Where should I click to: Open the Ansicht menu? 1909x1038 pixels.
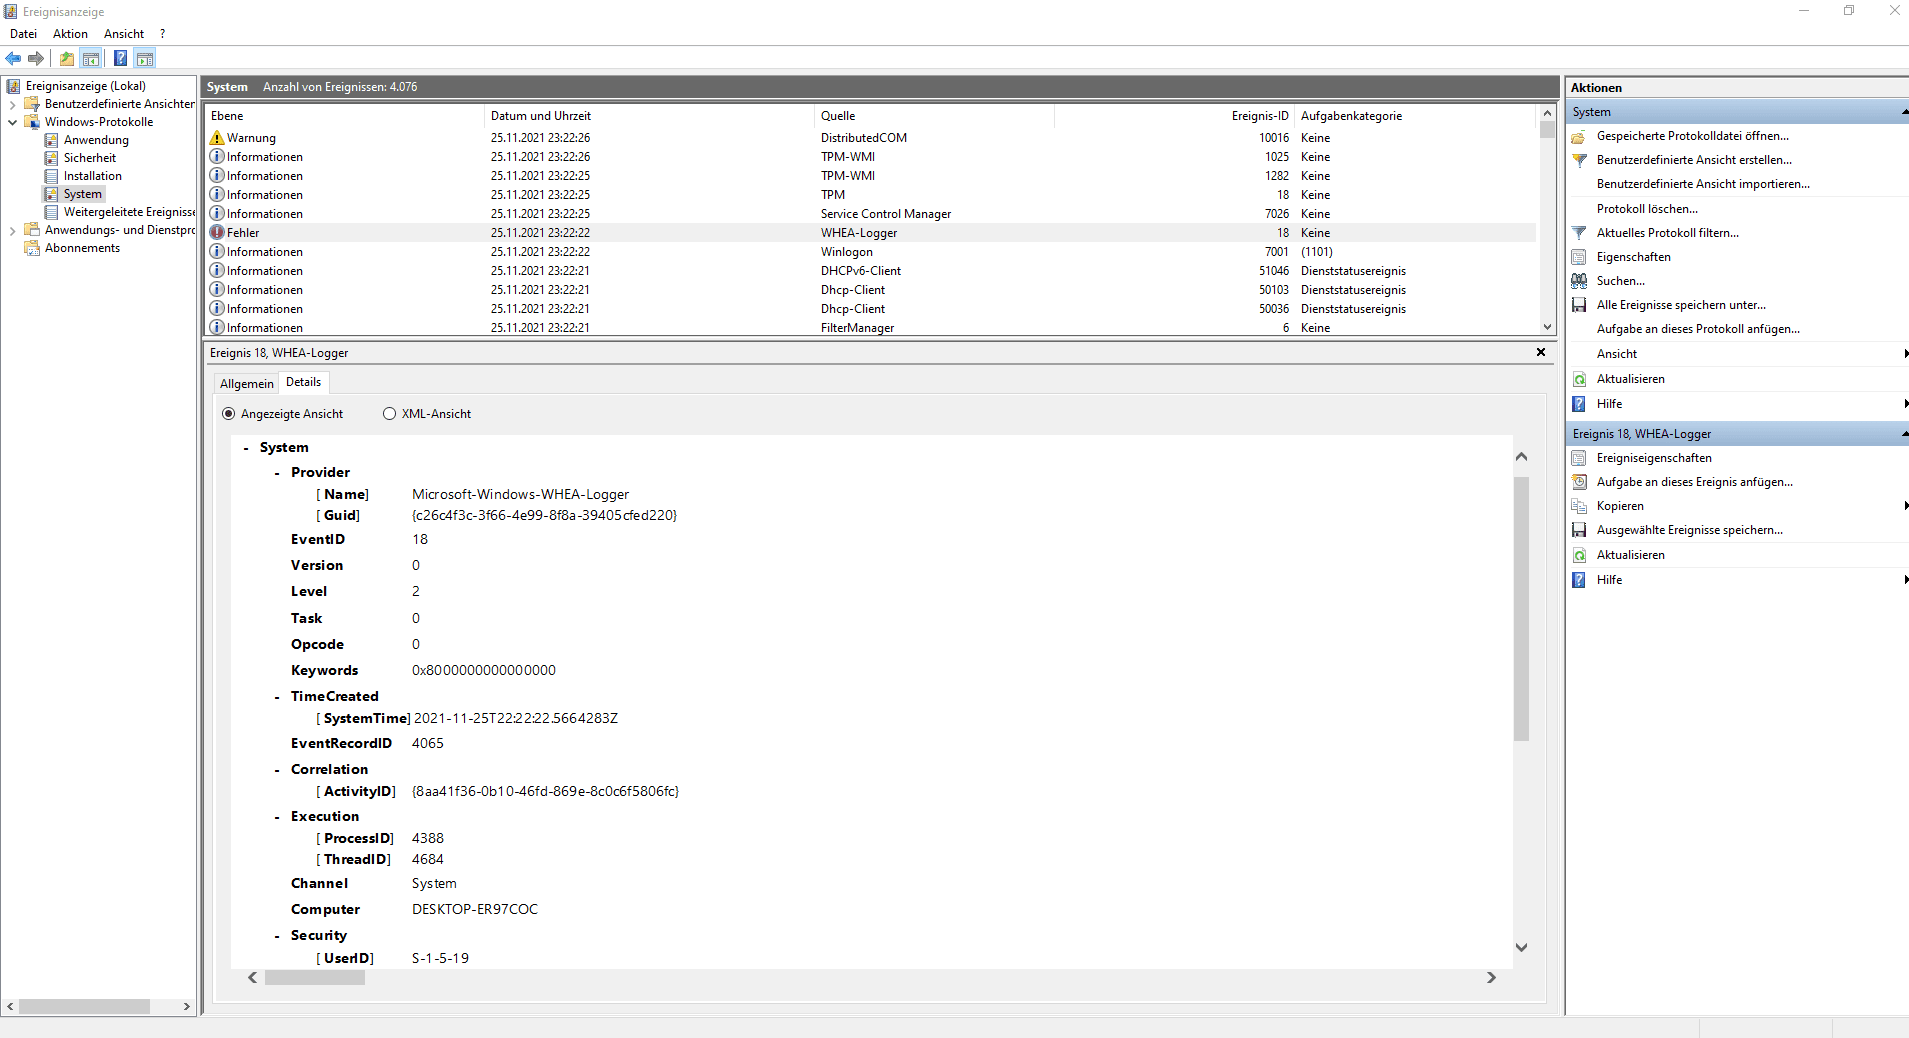click(124, 34)
